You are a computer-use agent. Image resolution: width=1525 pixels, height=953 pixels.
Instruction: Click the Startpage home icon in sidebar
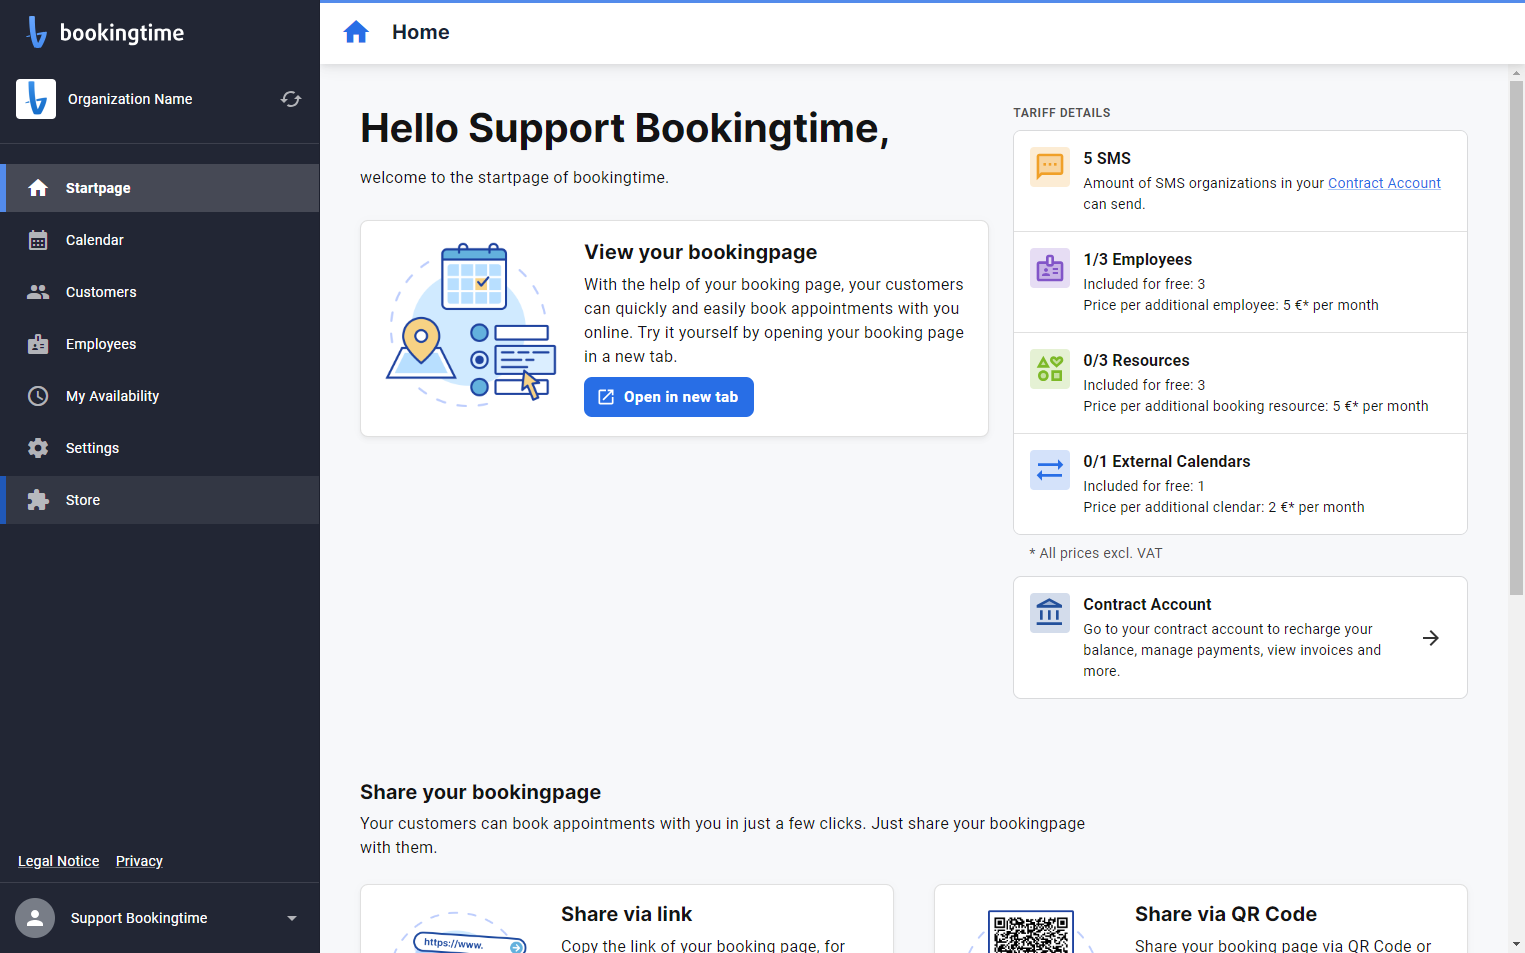pos(38,188)
